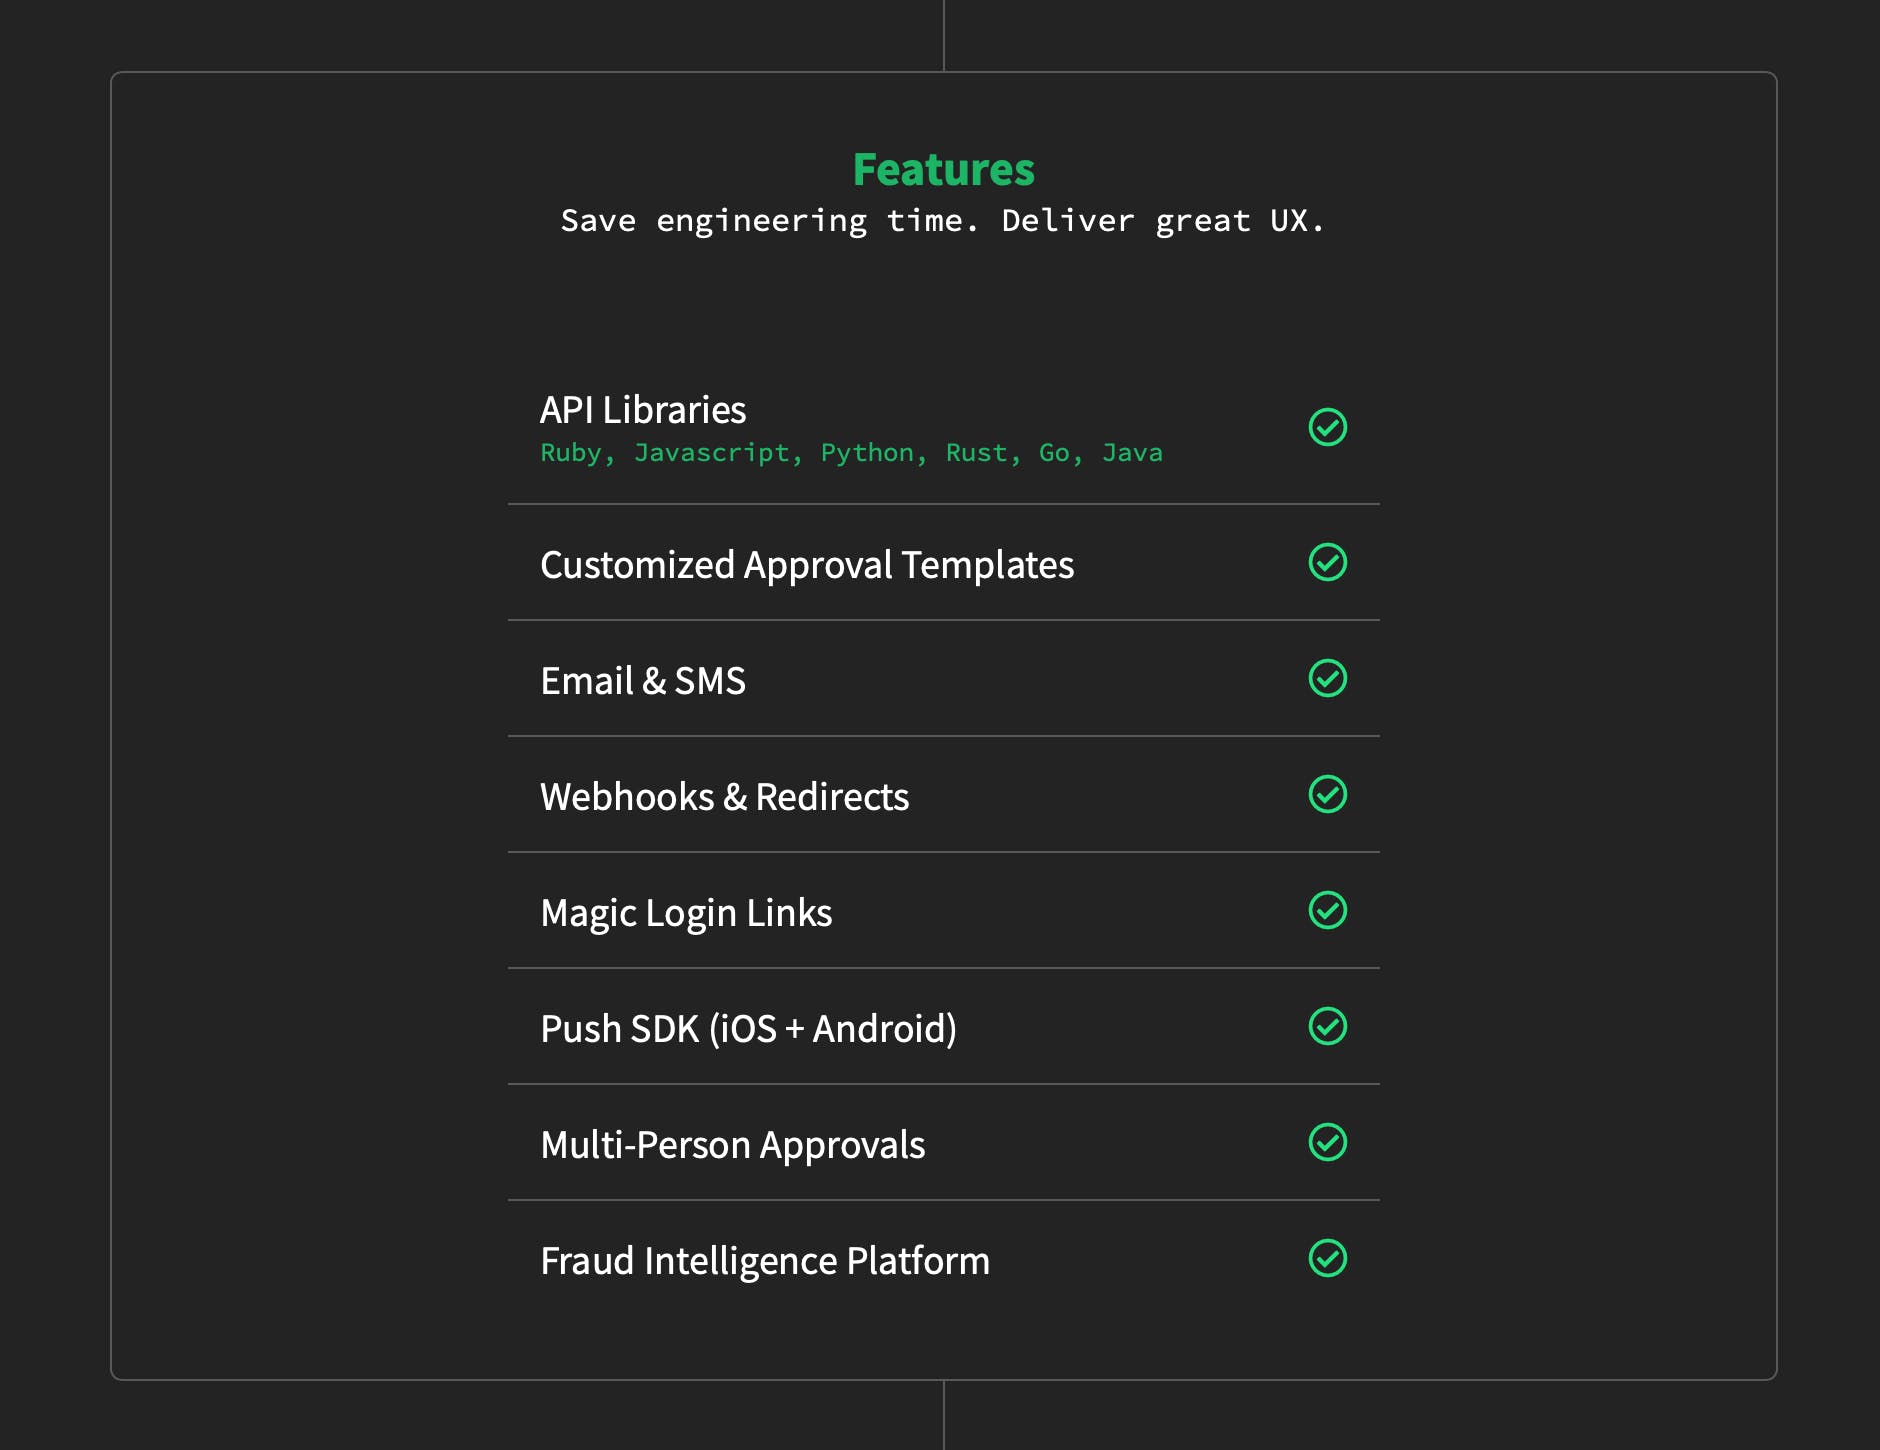Click the Fraud Intelligence Platform checkmark icon
1880x1450 pixels.
1327,1258
